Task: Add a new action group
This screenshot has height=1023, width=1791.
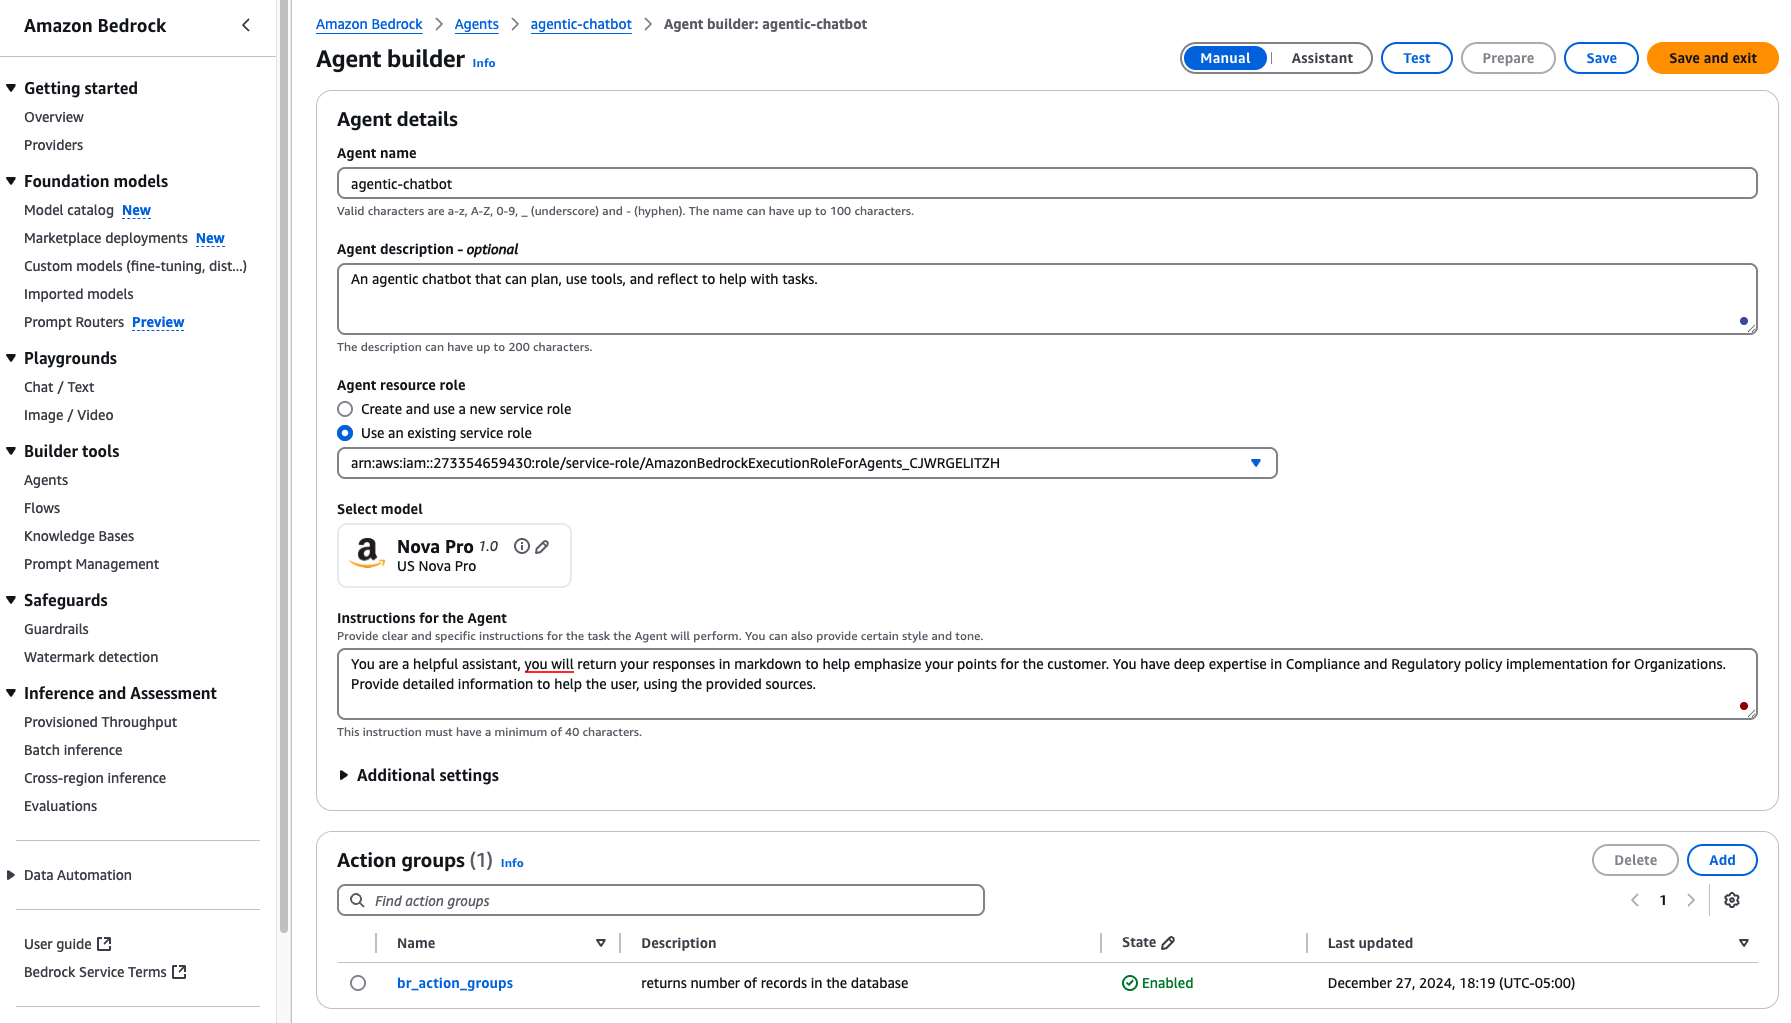Action: click(x=1722, y=860)
